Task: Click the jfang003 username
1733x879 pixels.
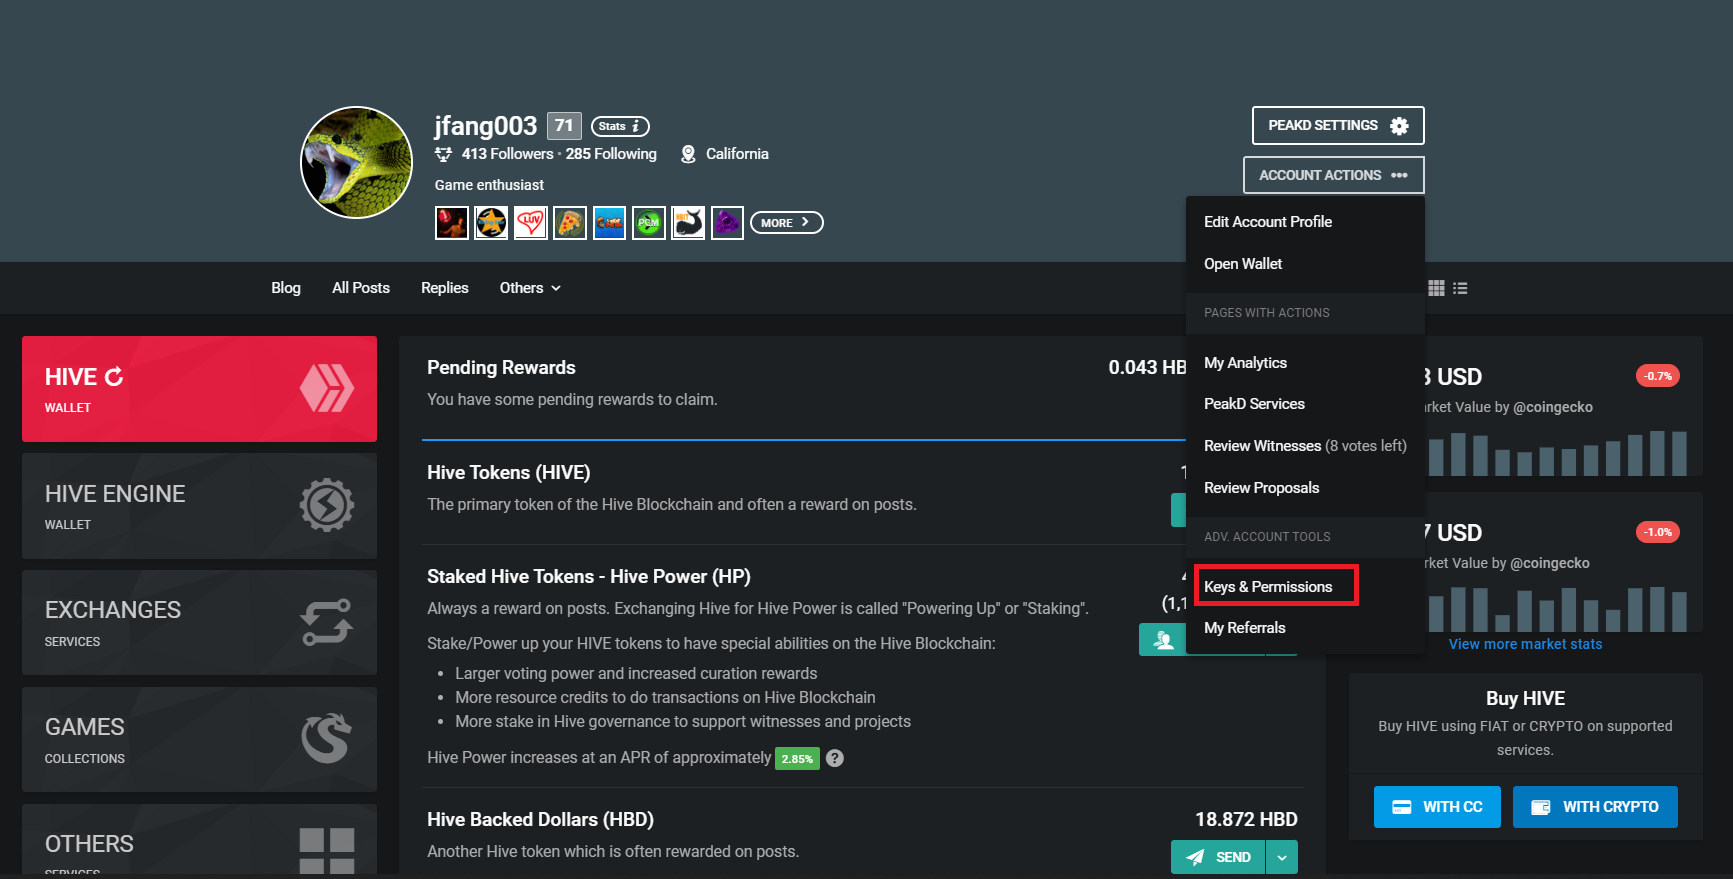Action: point(486,125)
